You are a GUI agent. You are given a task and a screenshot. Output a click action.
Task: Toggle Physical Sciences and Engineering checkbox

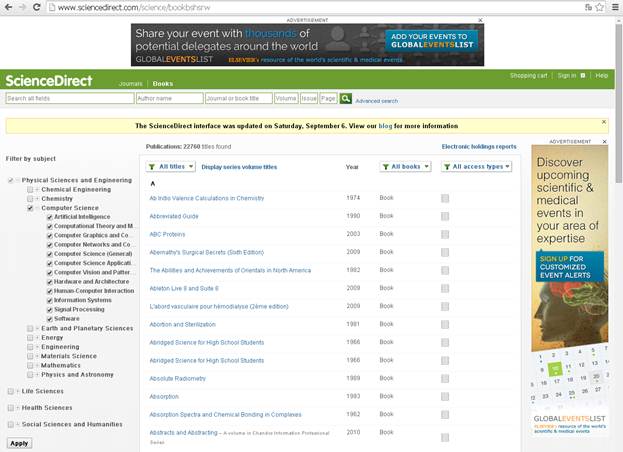tap(11, 180)
